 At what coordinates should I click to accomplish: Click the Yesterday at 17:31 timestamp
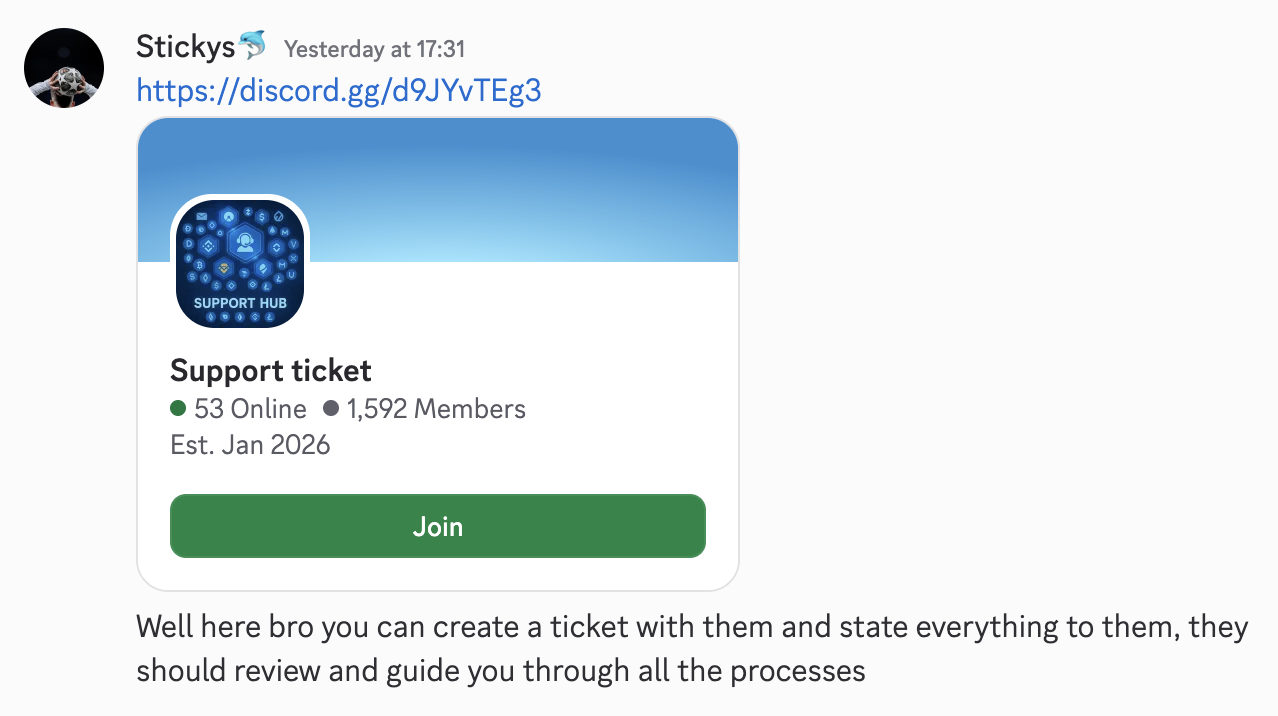click(374, 48)
